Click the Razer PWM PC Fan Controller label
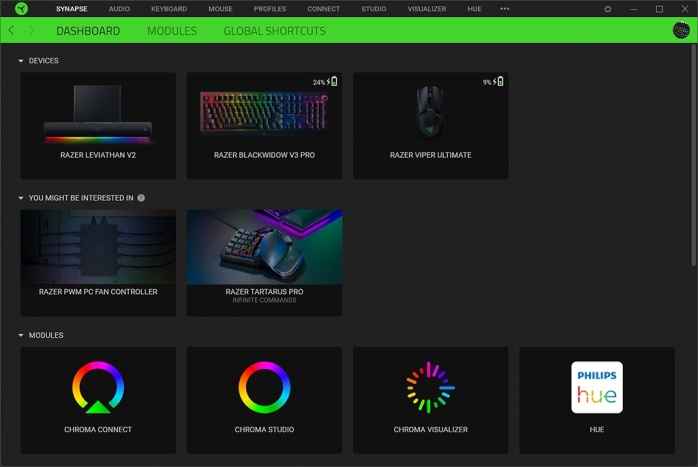698x467 pixels. pyautogui.click(x=98, y=292)
